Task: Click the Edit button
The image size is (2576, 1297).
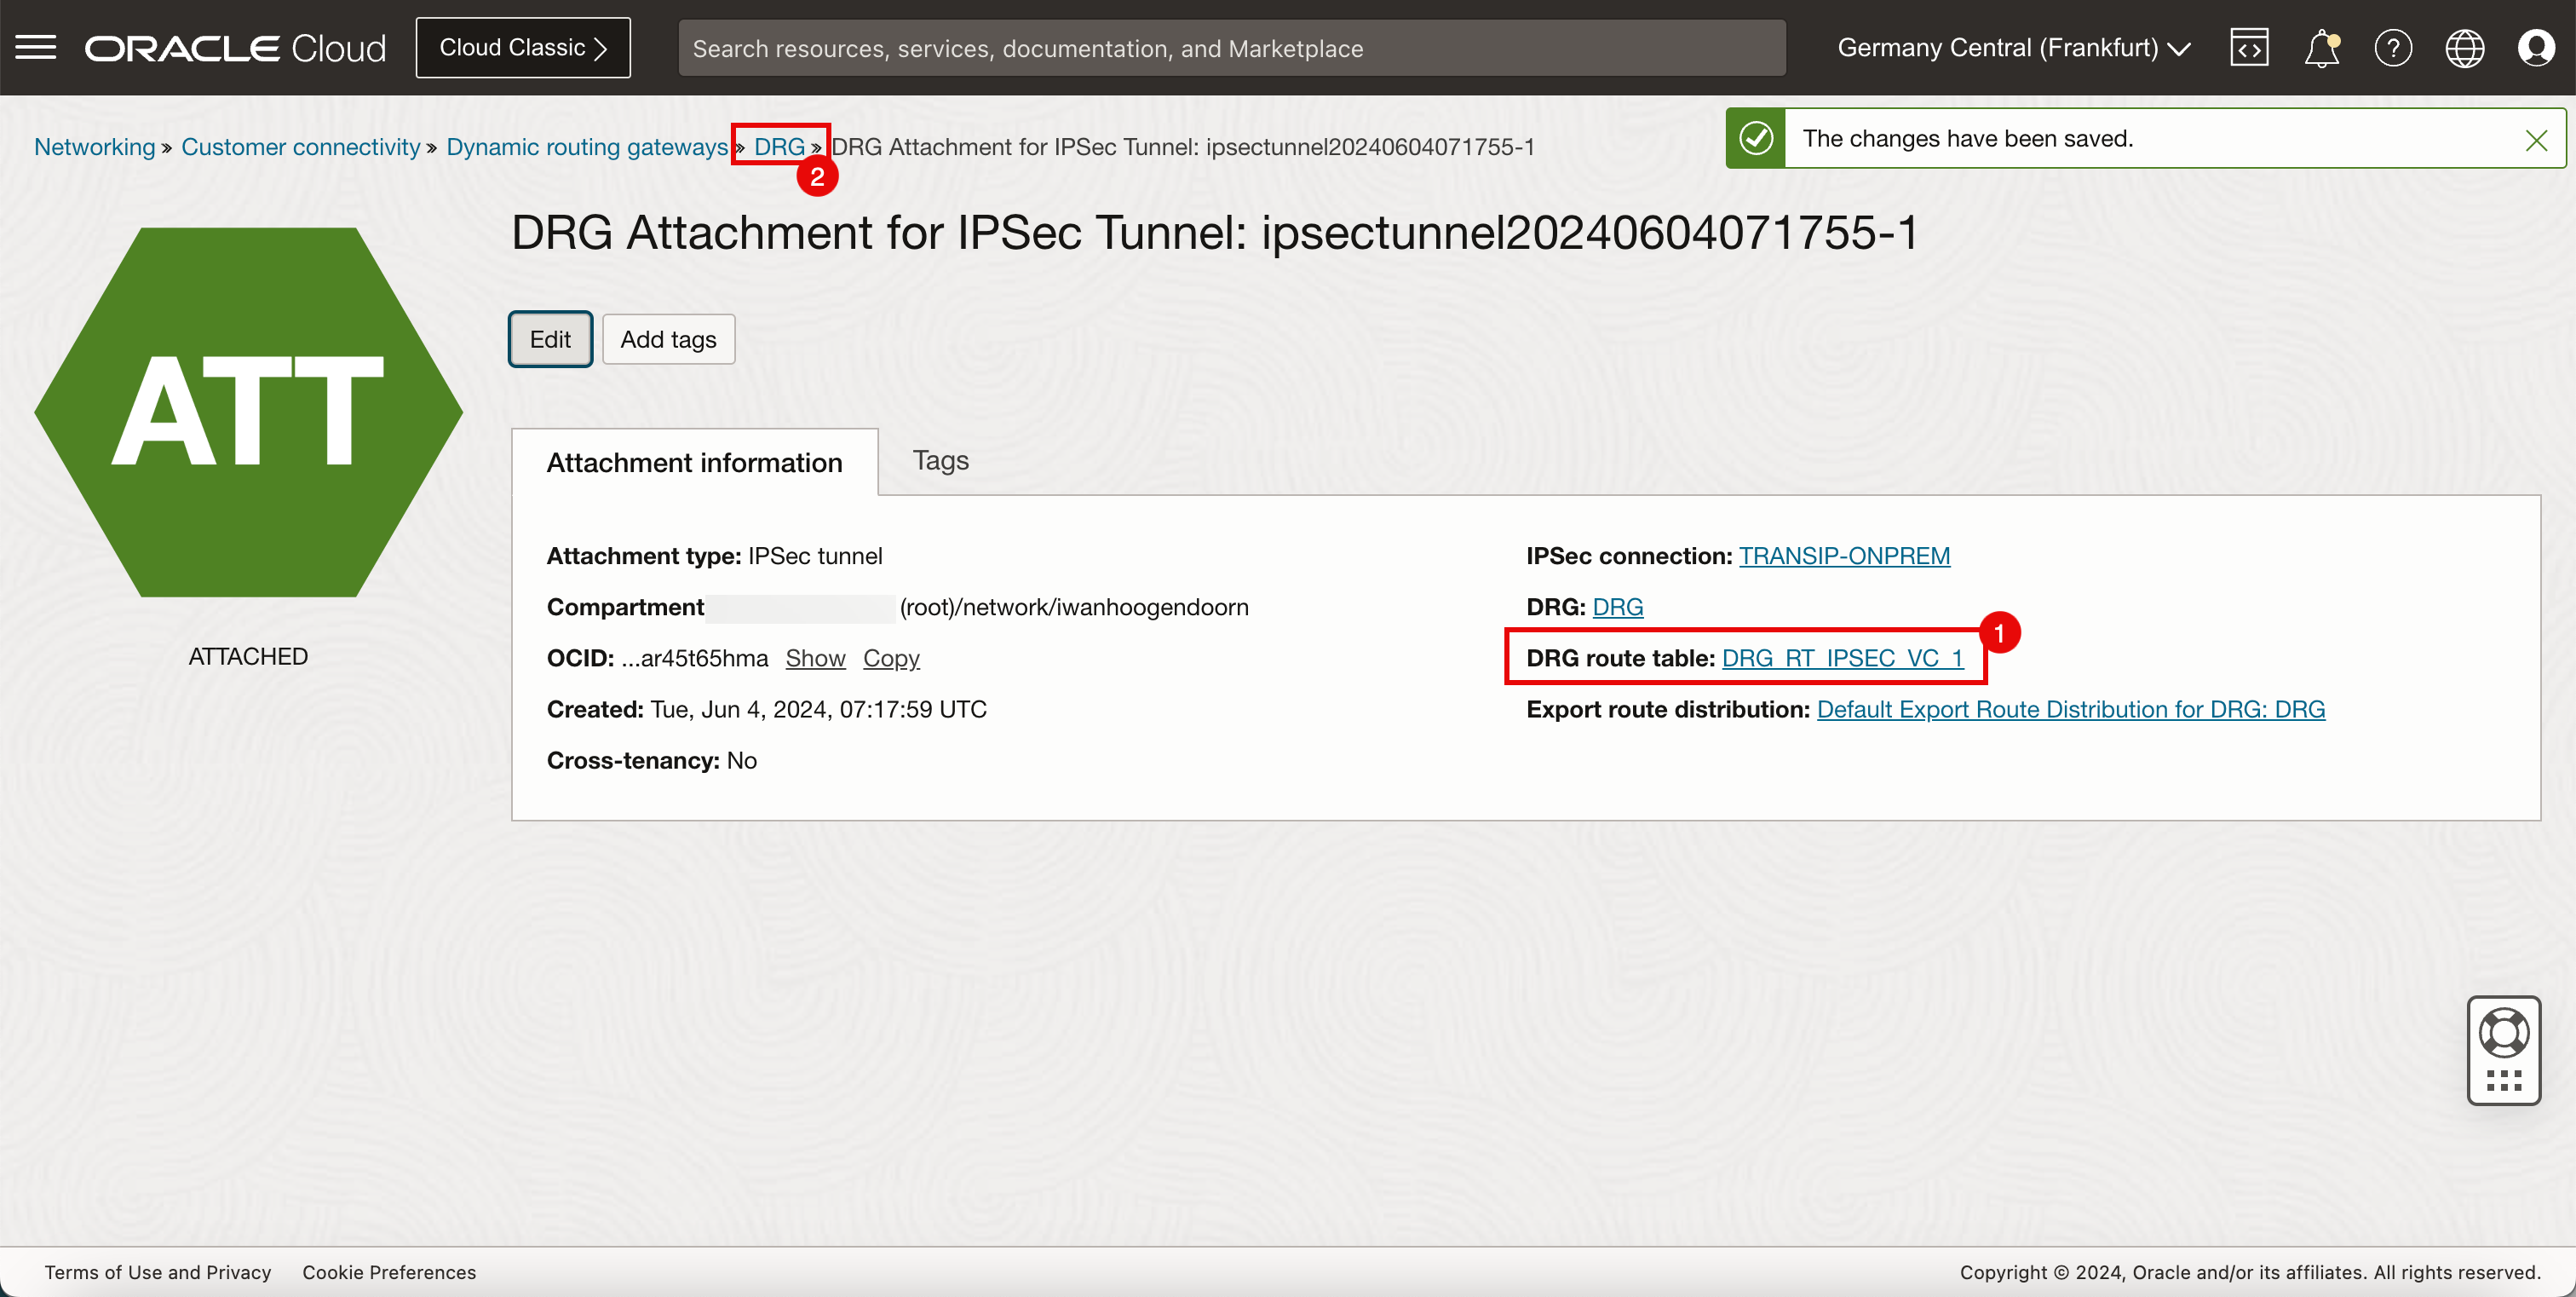Action: pos(550,340)
